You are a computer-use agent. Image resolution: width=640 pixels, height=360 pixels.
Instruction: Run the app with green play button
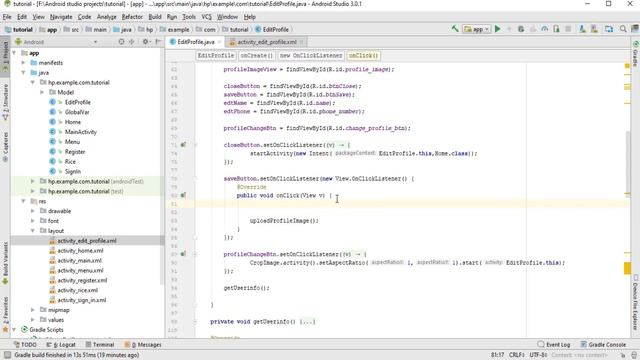[498, 29]
